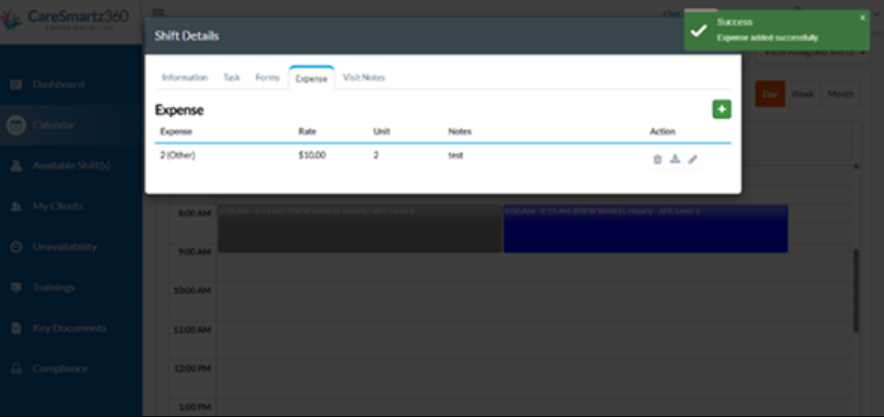The width and height of the screenshot is (884, 417).
Task: Click the blue 8:00 AM shift block
Action: pos(646,228)
